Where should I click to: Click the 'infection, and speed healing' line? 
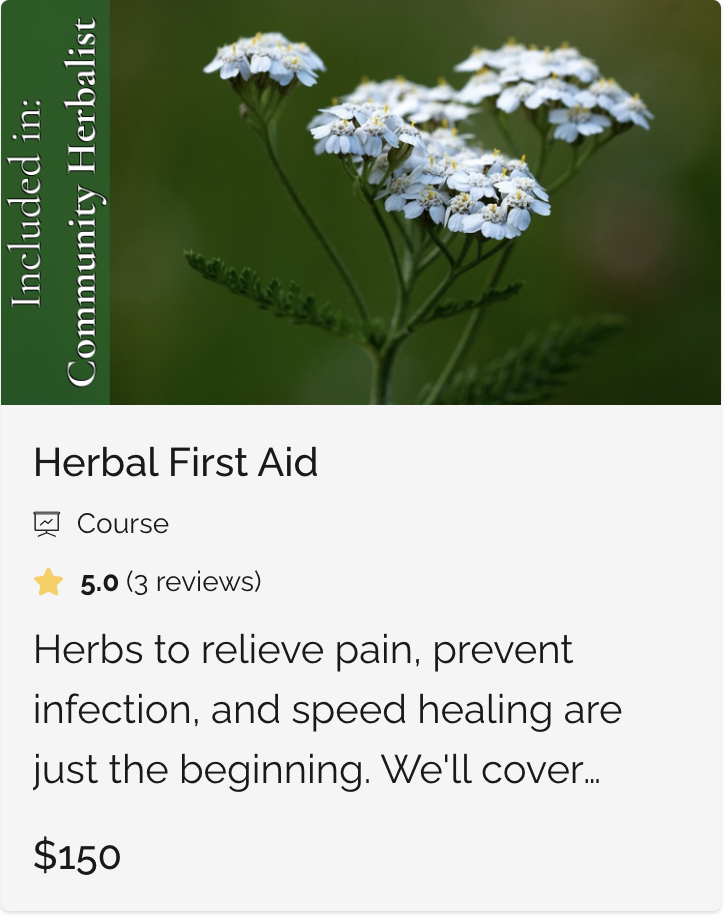328,710
